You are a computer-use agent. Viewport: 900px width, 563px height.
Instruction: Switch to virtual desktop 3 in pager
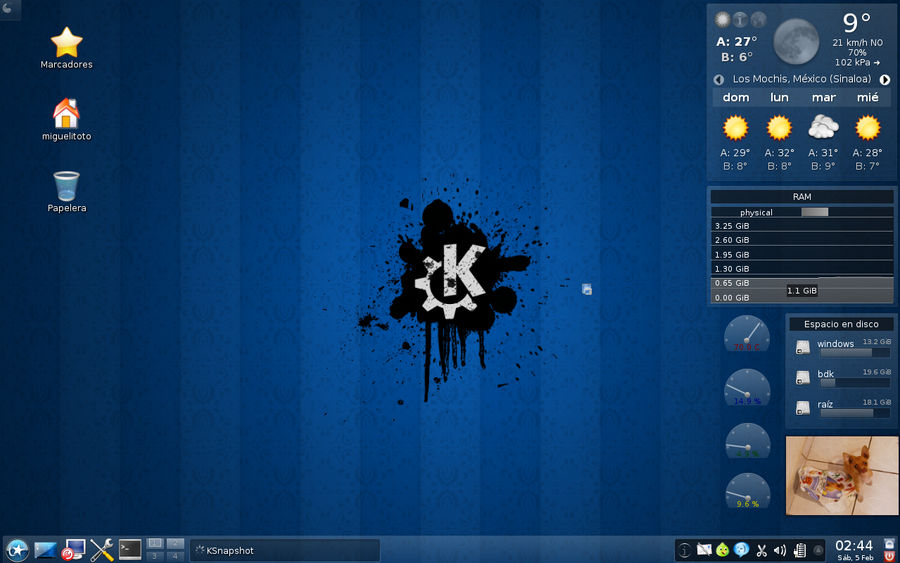click(x=154, y=556)
